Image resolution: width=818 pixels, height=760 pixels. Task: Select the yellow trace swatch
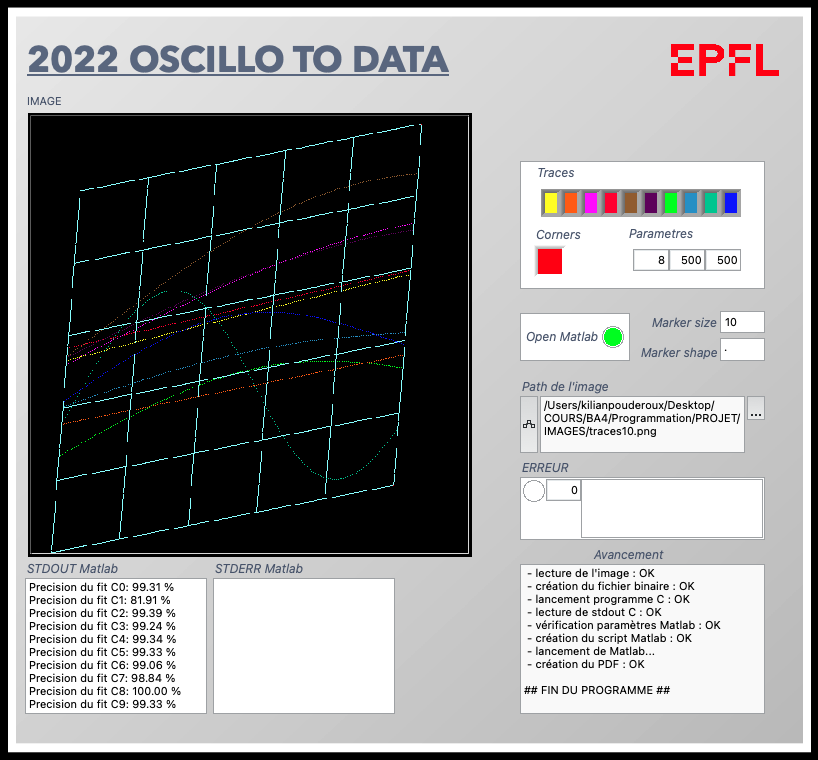551,203
